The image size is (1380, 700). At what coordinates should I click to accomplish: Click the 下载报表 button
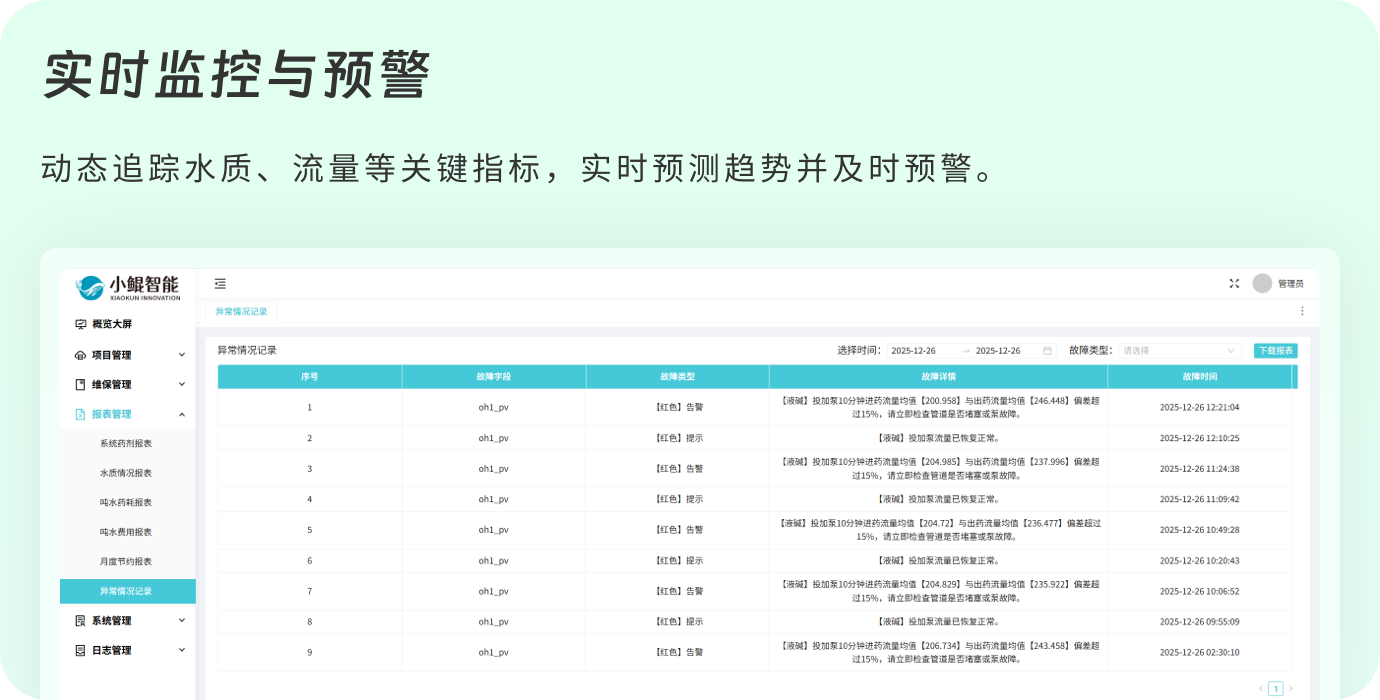[x=1275, y=351]
